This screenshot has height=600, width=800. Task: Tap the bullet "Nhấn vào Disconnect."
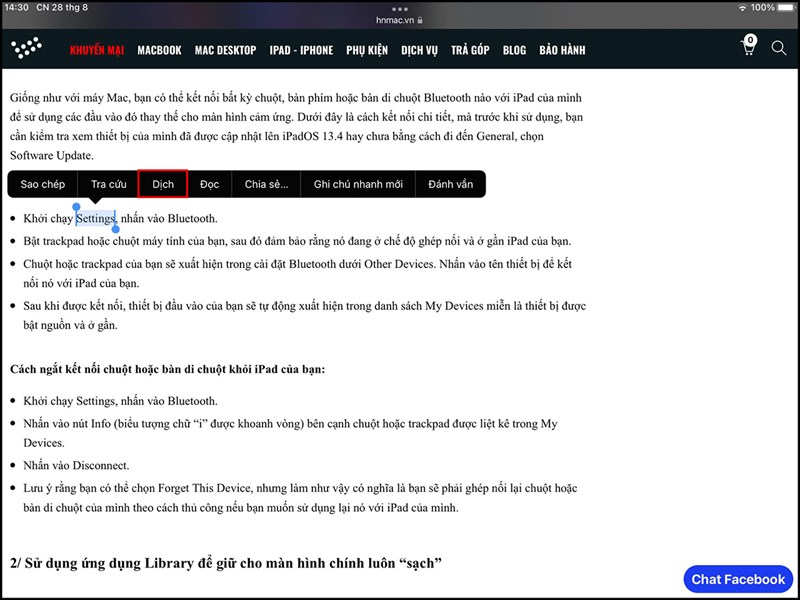[76, 465]
